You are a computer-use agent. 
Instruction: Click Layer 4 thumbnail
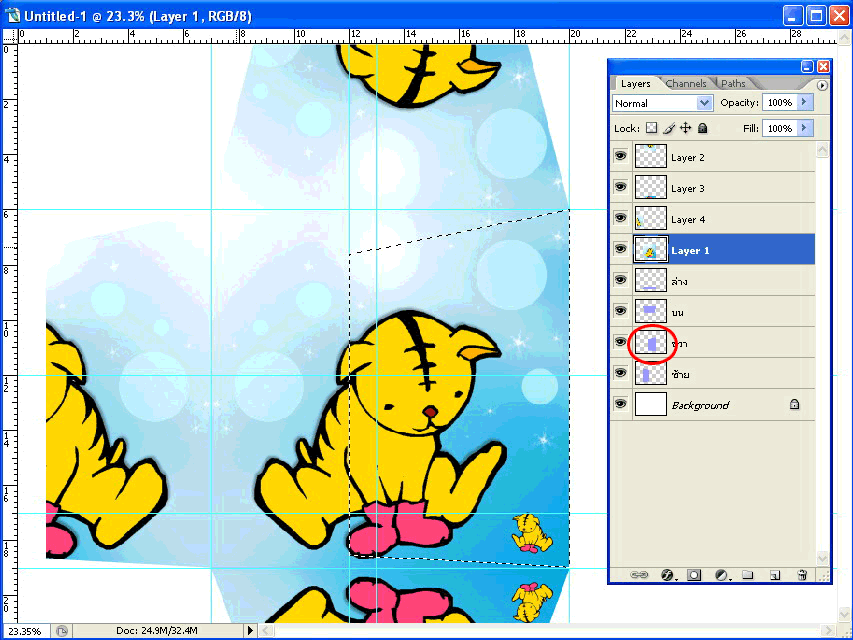coord(651,218)
